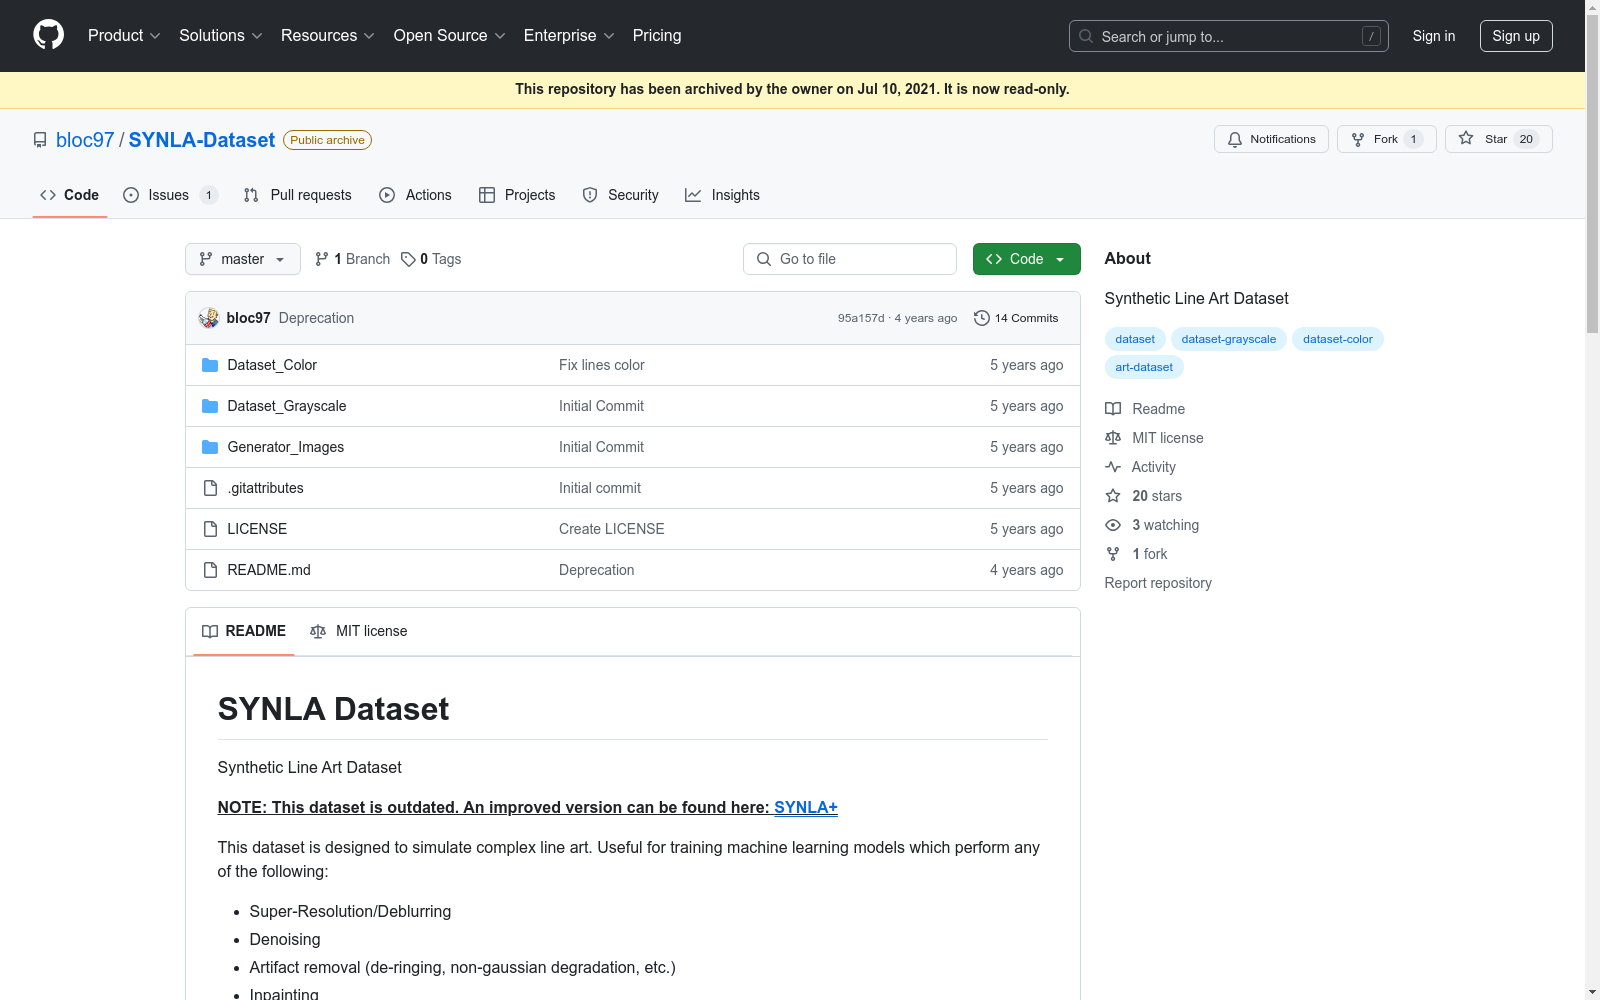
Task: Click the book icon beside Readme in About
Action: coord(1113,409)
